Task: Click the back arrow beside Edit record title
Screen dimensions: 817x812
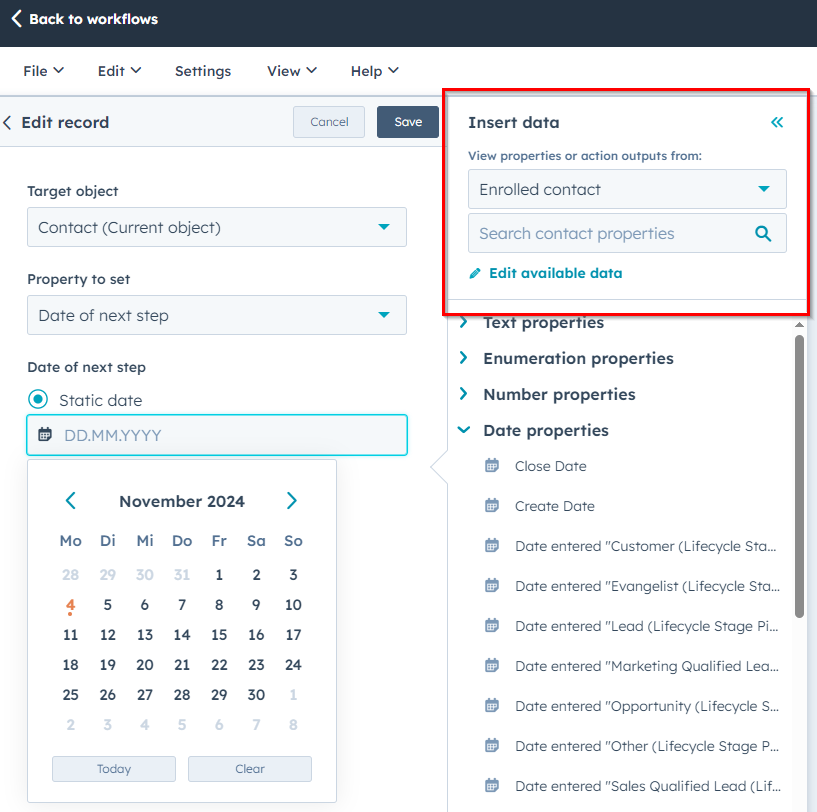Action: pyautogui.click(x=8, y=122)
